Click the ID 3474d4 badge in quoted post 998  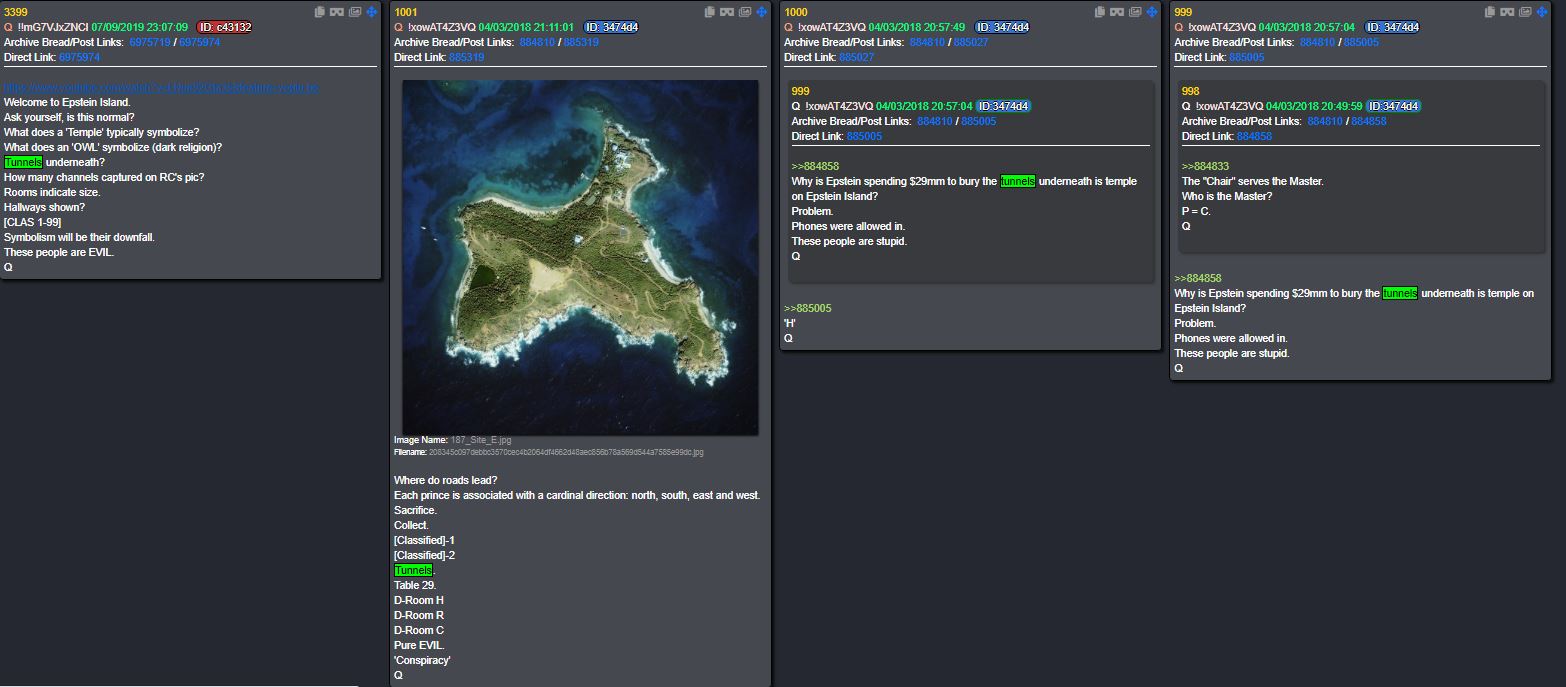[x=1394, y=106]
